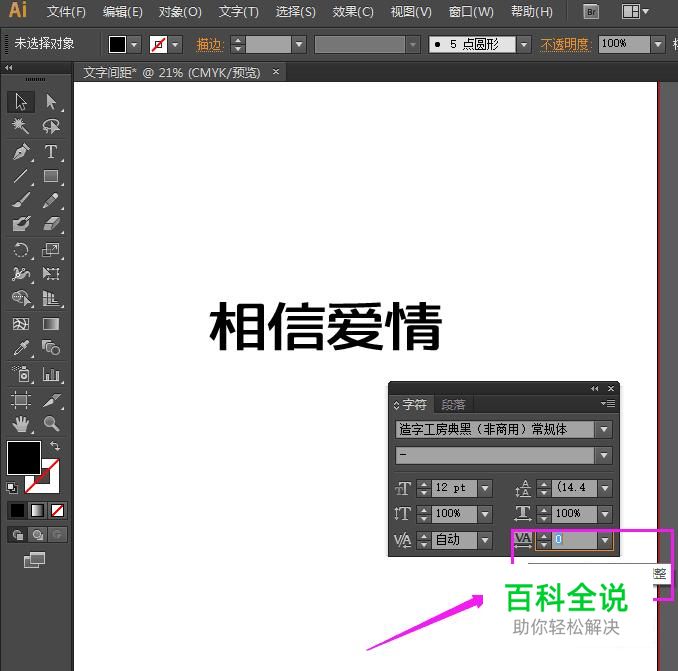
Task: Click the 不透明度 opacity link
Action: (565, 45)
